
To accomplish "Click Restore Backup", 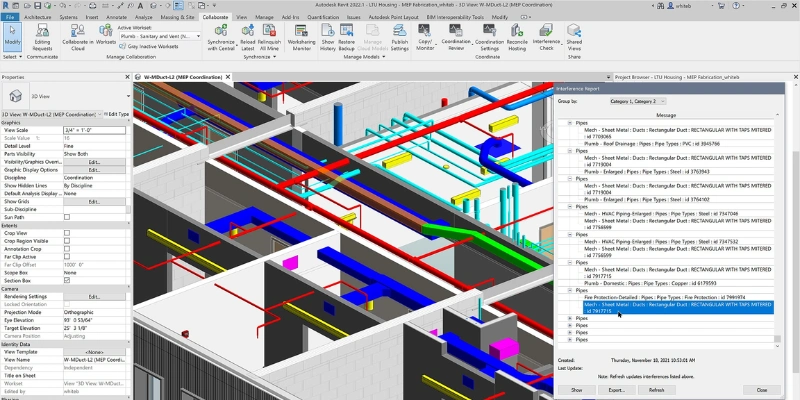I will coord(346,37).
